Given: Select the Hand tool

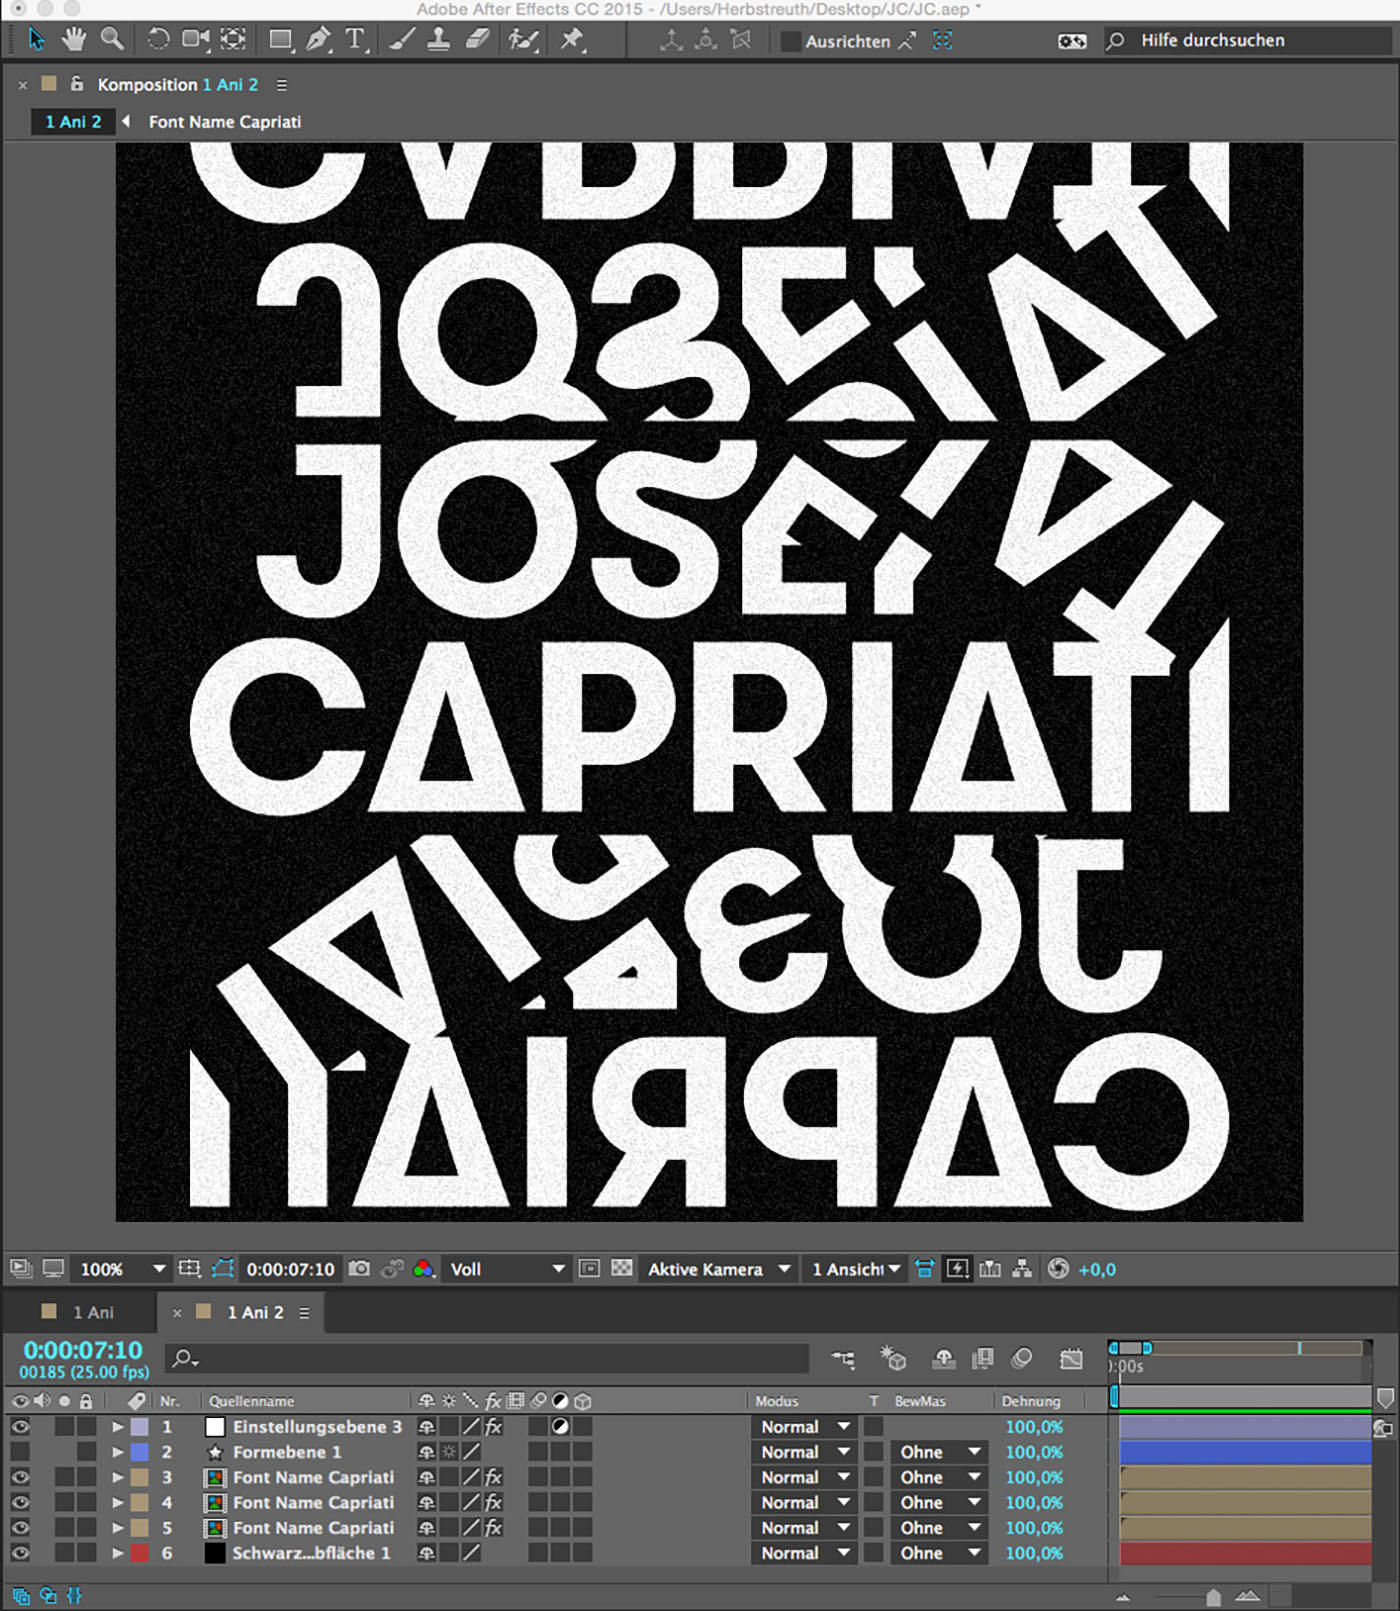Looking at the screenshot, I should tap(73, 40).
